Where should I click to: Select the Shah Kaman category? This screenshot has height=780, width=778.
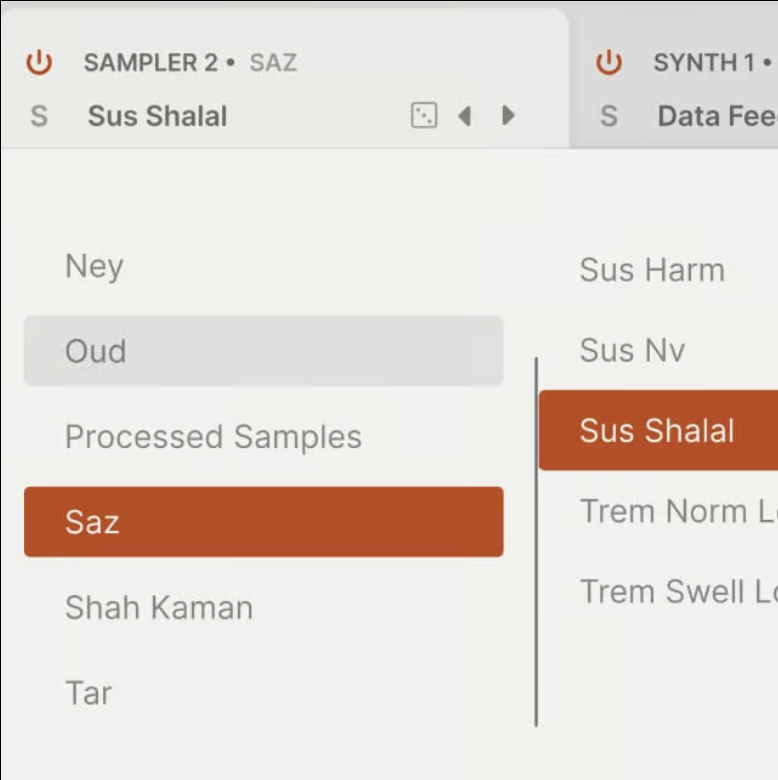point(158,608)
